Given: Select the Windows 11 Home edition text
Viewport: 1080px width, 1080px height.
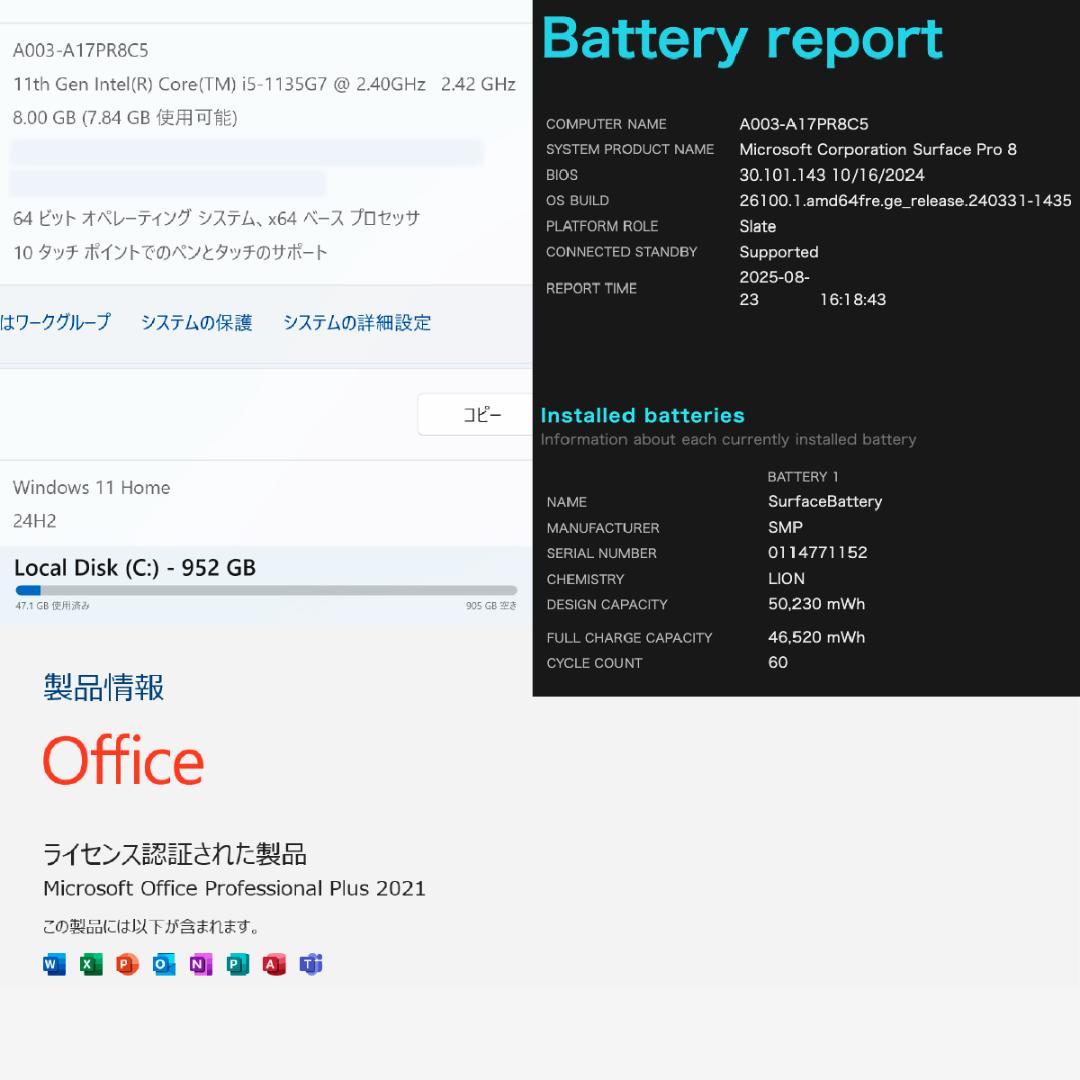Looking at the screenshot, I should (x=91, y=487).
